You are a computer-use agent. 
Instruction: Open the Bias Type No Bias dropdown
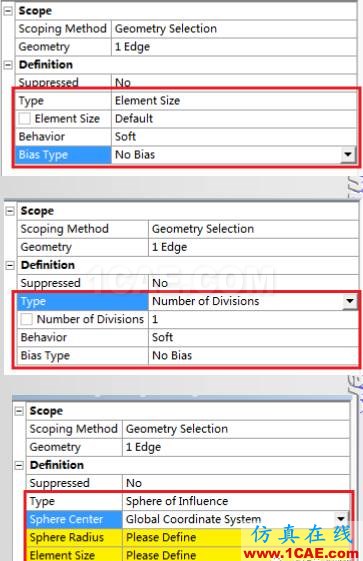348,155
